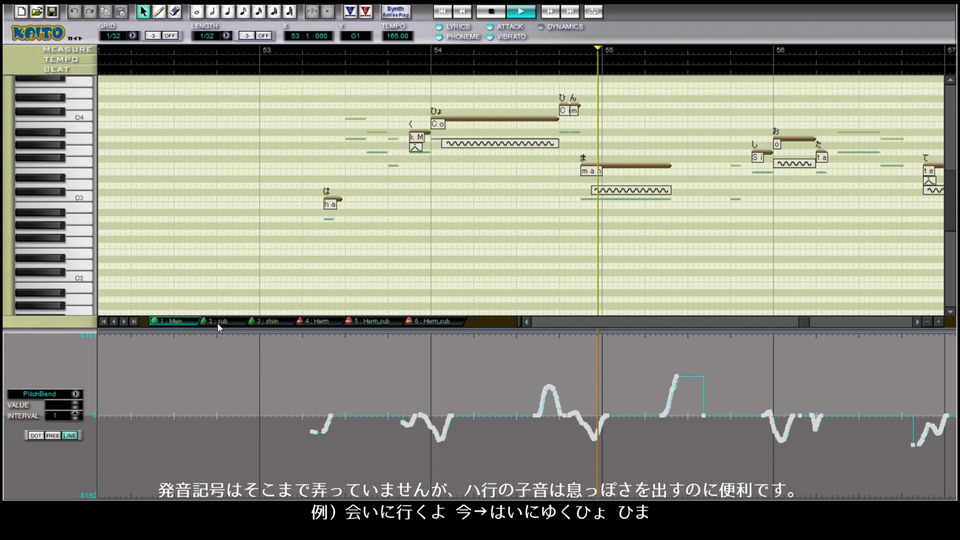The image size is (960, 540).
Task: Click the X position 53:1:060 field
Action: [x=309, y=36]
